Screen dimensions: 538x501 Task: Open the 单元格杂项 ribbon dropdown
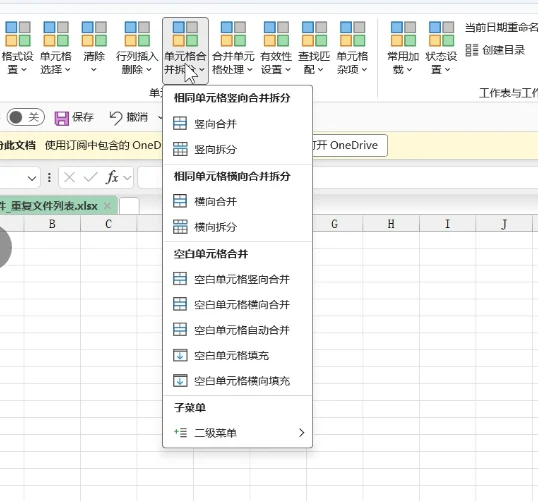tap(352, 48)
